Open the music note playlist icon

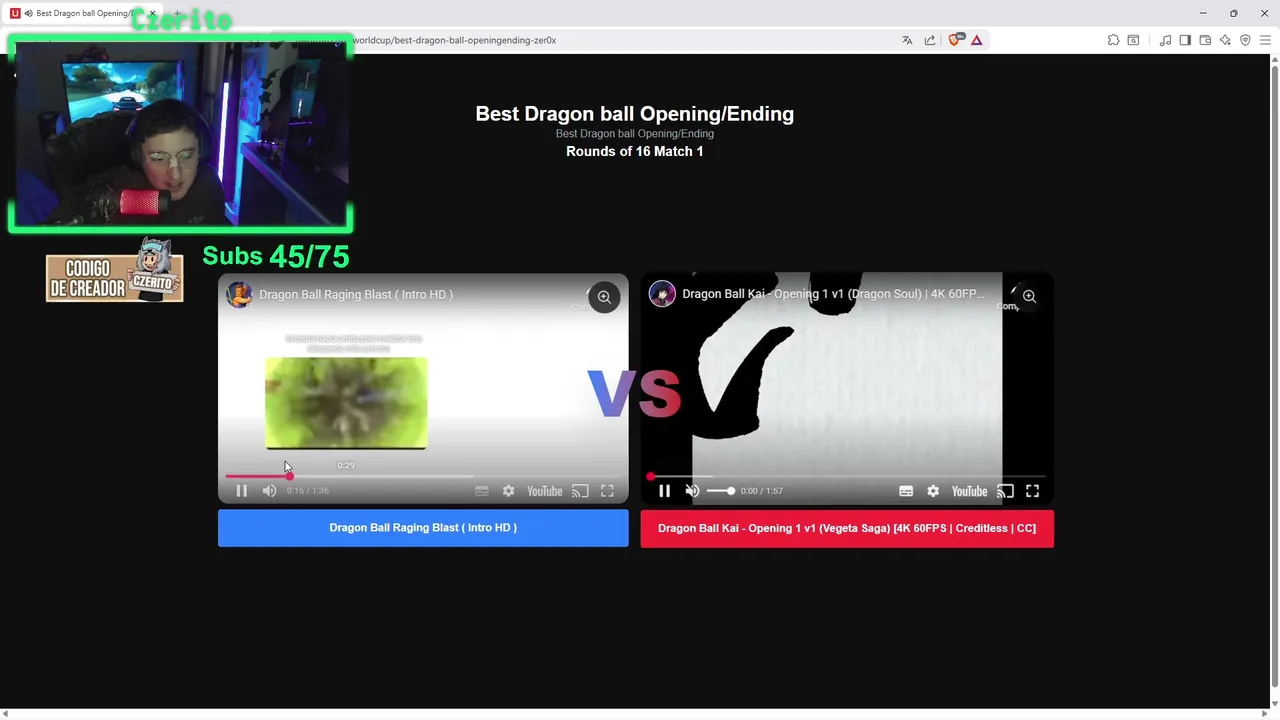tap(1165, 40)
